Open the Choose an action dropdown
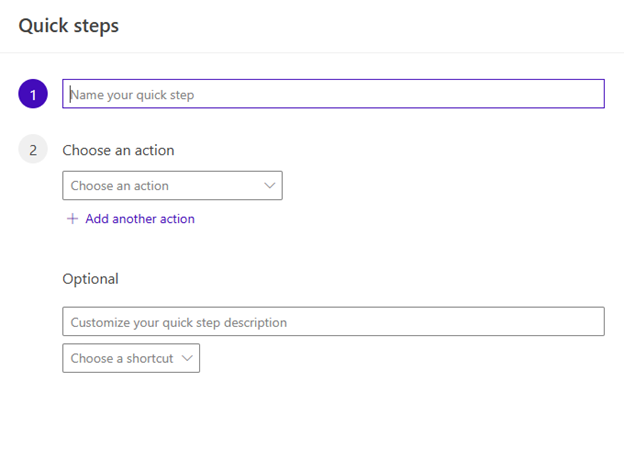This screenshot has height=449, width=624. tap(172, 185)
